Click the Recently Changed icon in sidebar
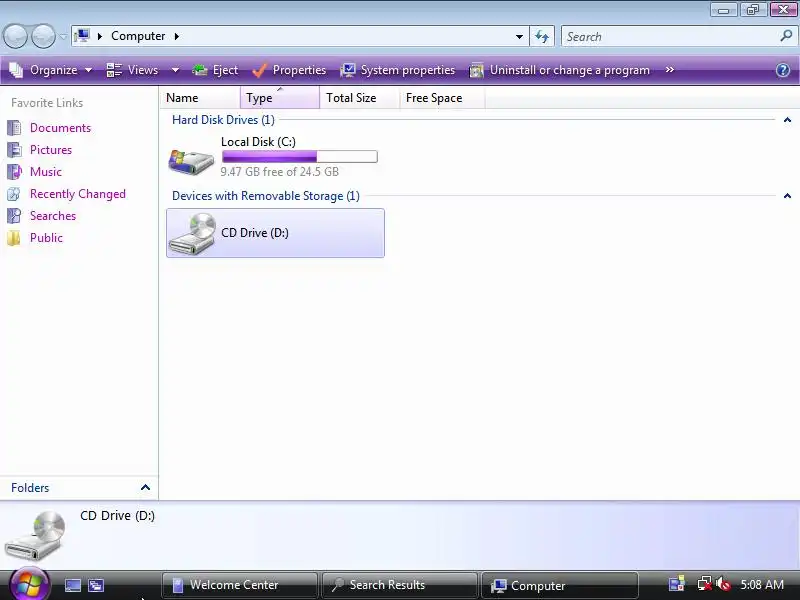Viewport: 800px width, 600px height. (14, 194)
